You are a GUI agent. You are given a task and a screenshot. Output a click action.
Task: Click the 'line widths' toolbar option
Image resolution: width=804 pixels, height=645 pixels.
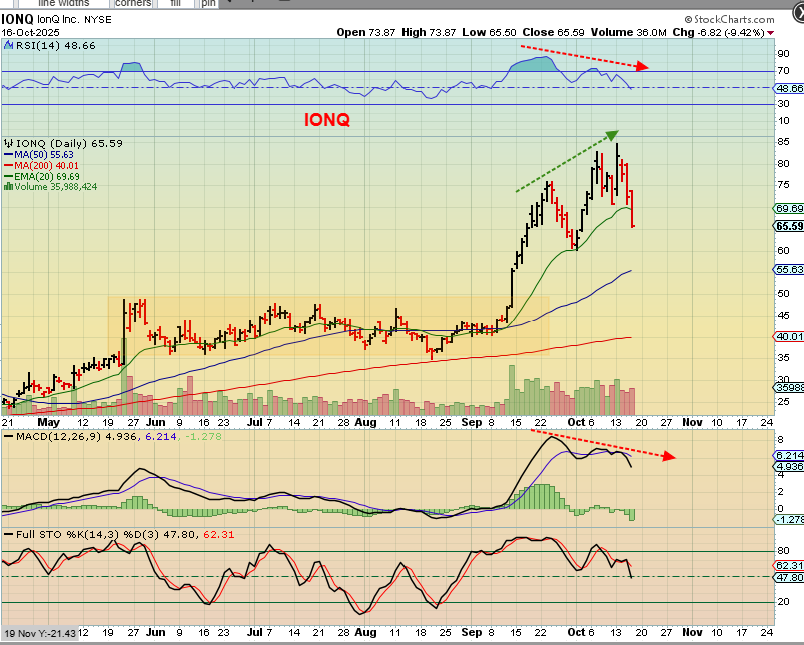point(63,3)
